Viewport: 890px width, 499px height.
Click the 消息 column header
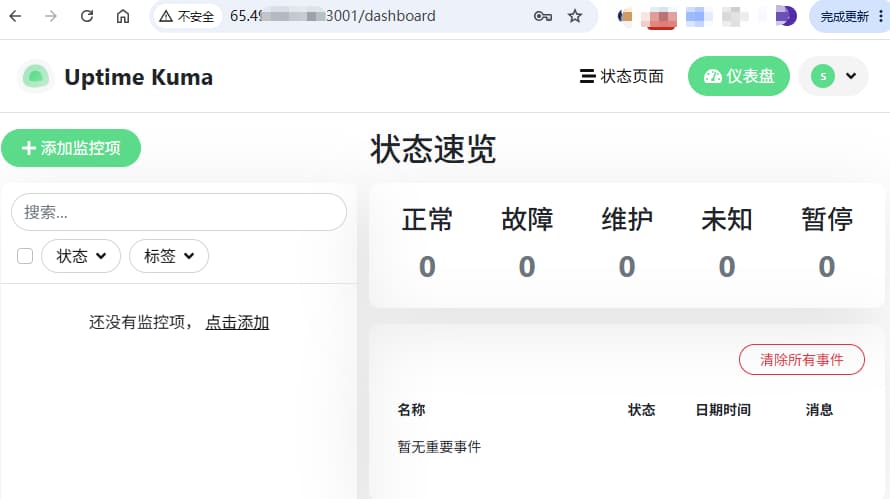(819, 409)
